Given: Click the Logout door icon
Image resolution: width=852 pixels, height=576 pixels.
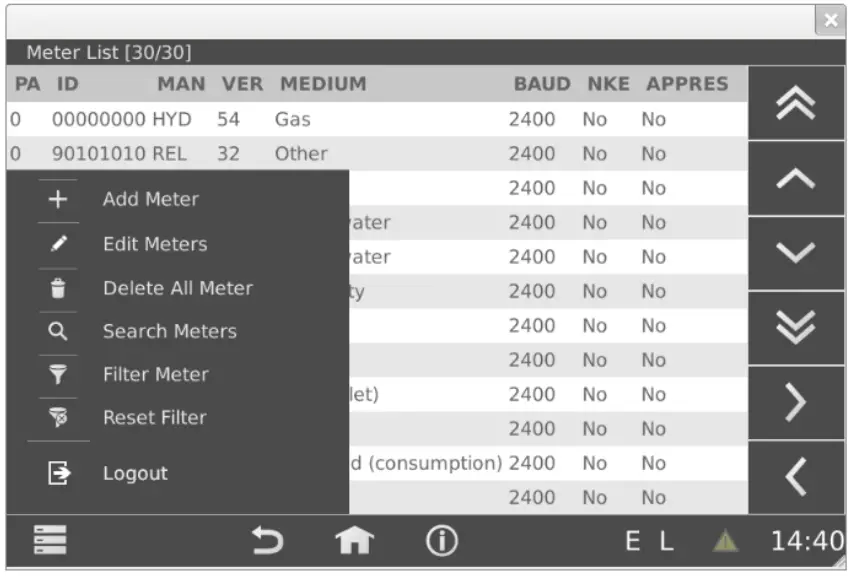Looking at the screenshot, I should pyautogui.click(x=57, y=472).
